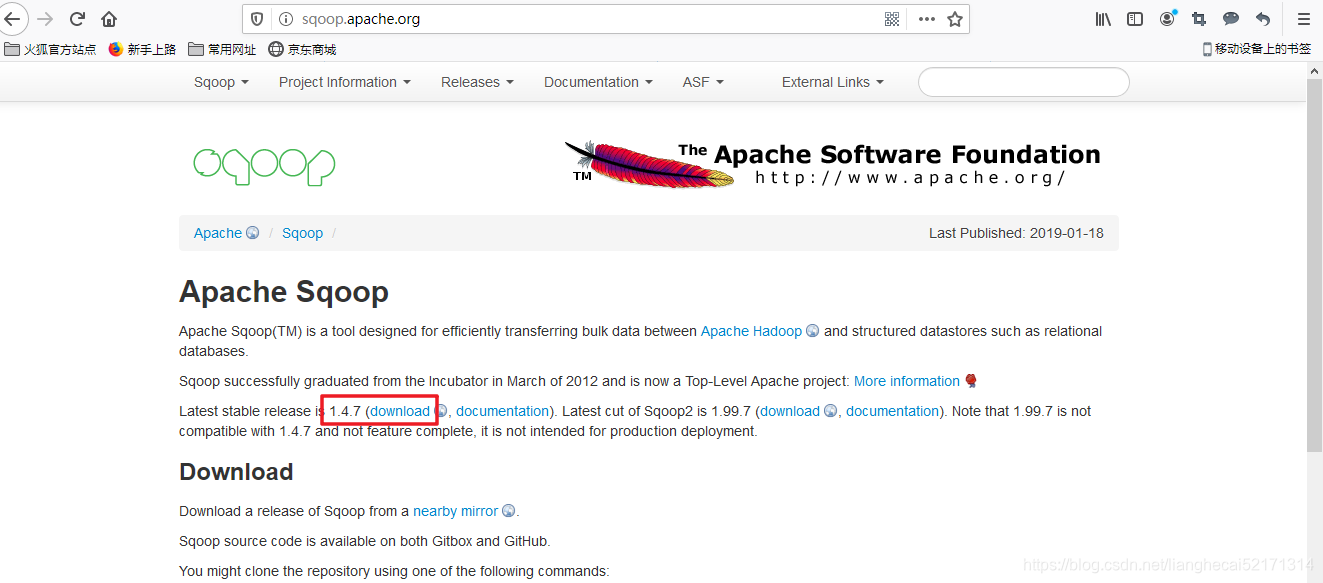Image resolution: width=1323 pixels, height=583 pixels.
Task: Open 新手上路 Firefox bookmark
Action: click(x=142, y=49)
